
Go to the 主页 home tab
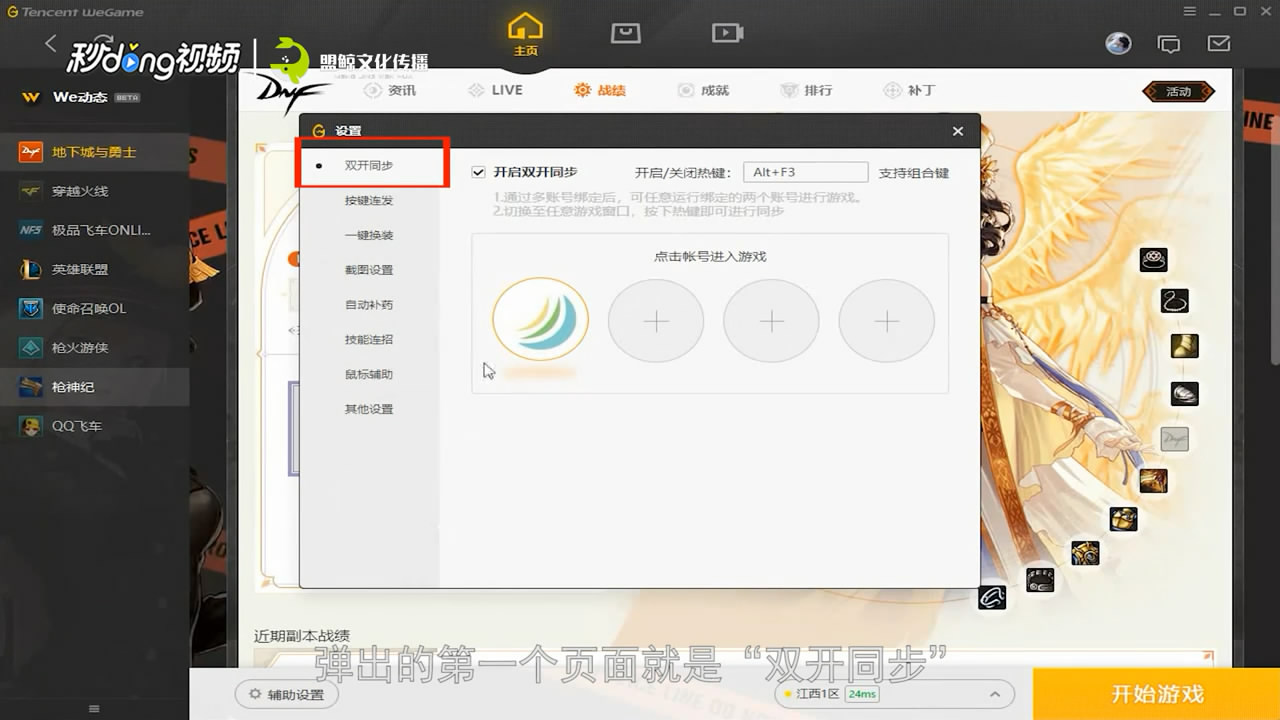(525, 33)
